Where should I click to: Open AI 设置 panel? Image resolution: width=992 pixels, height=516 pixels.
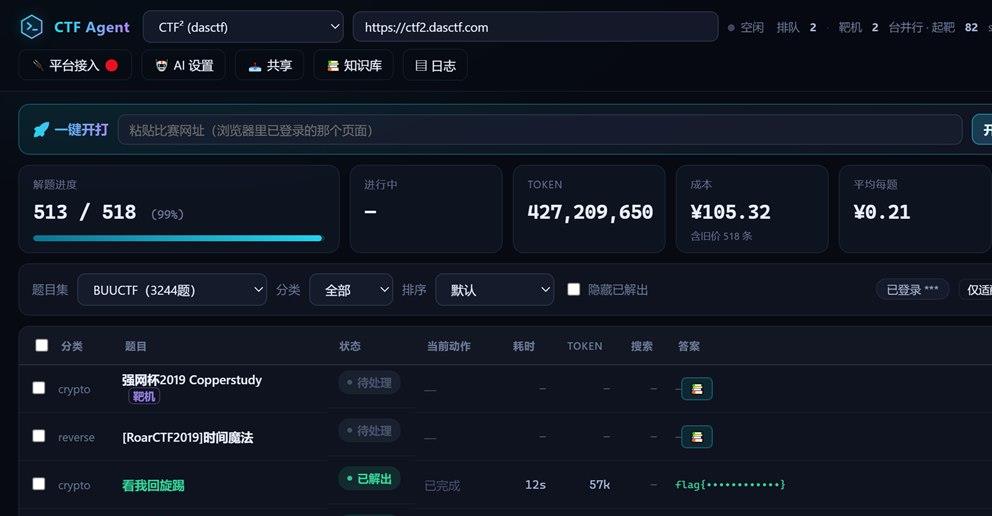(184, 65)
